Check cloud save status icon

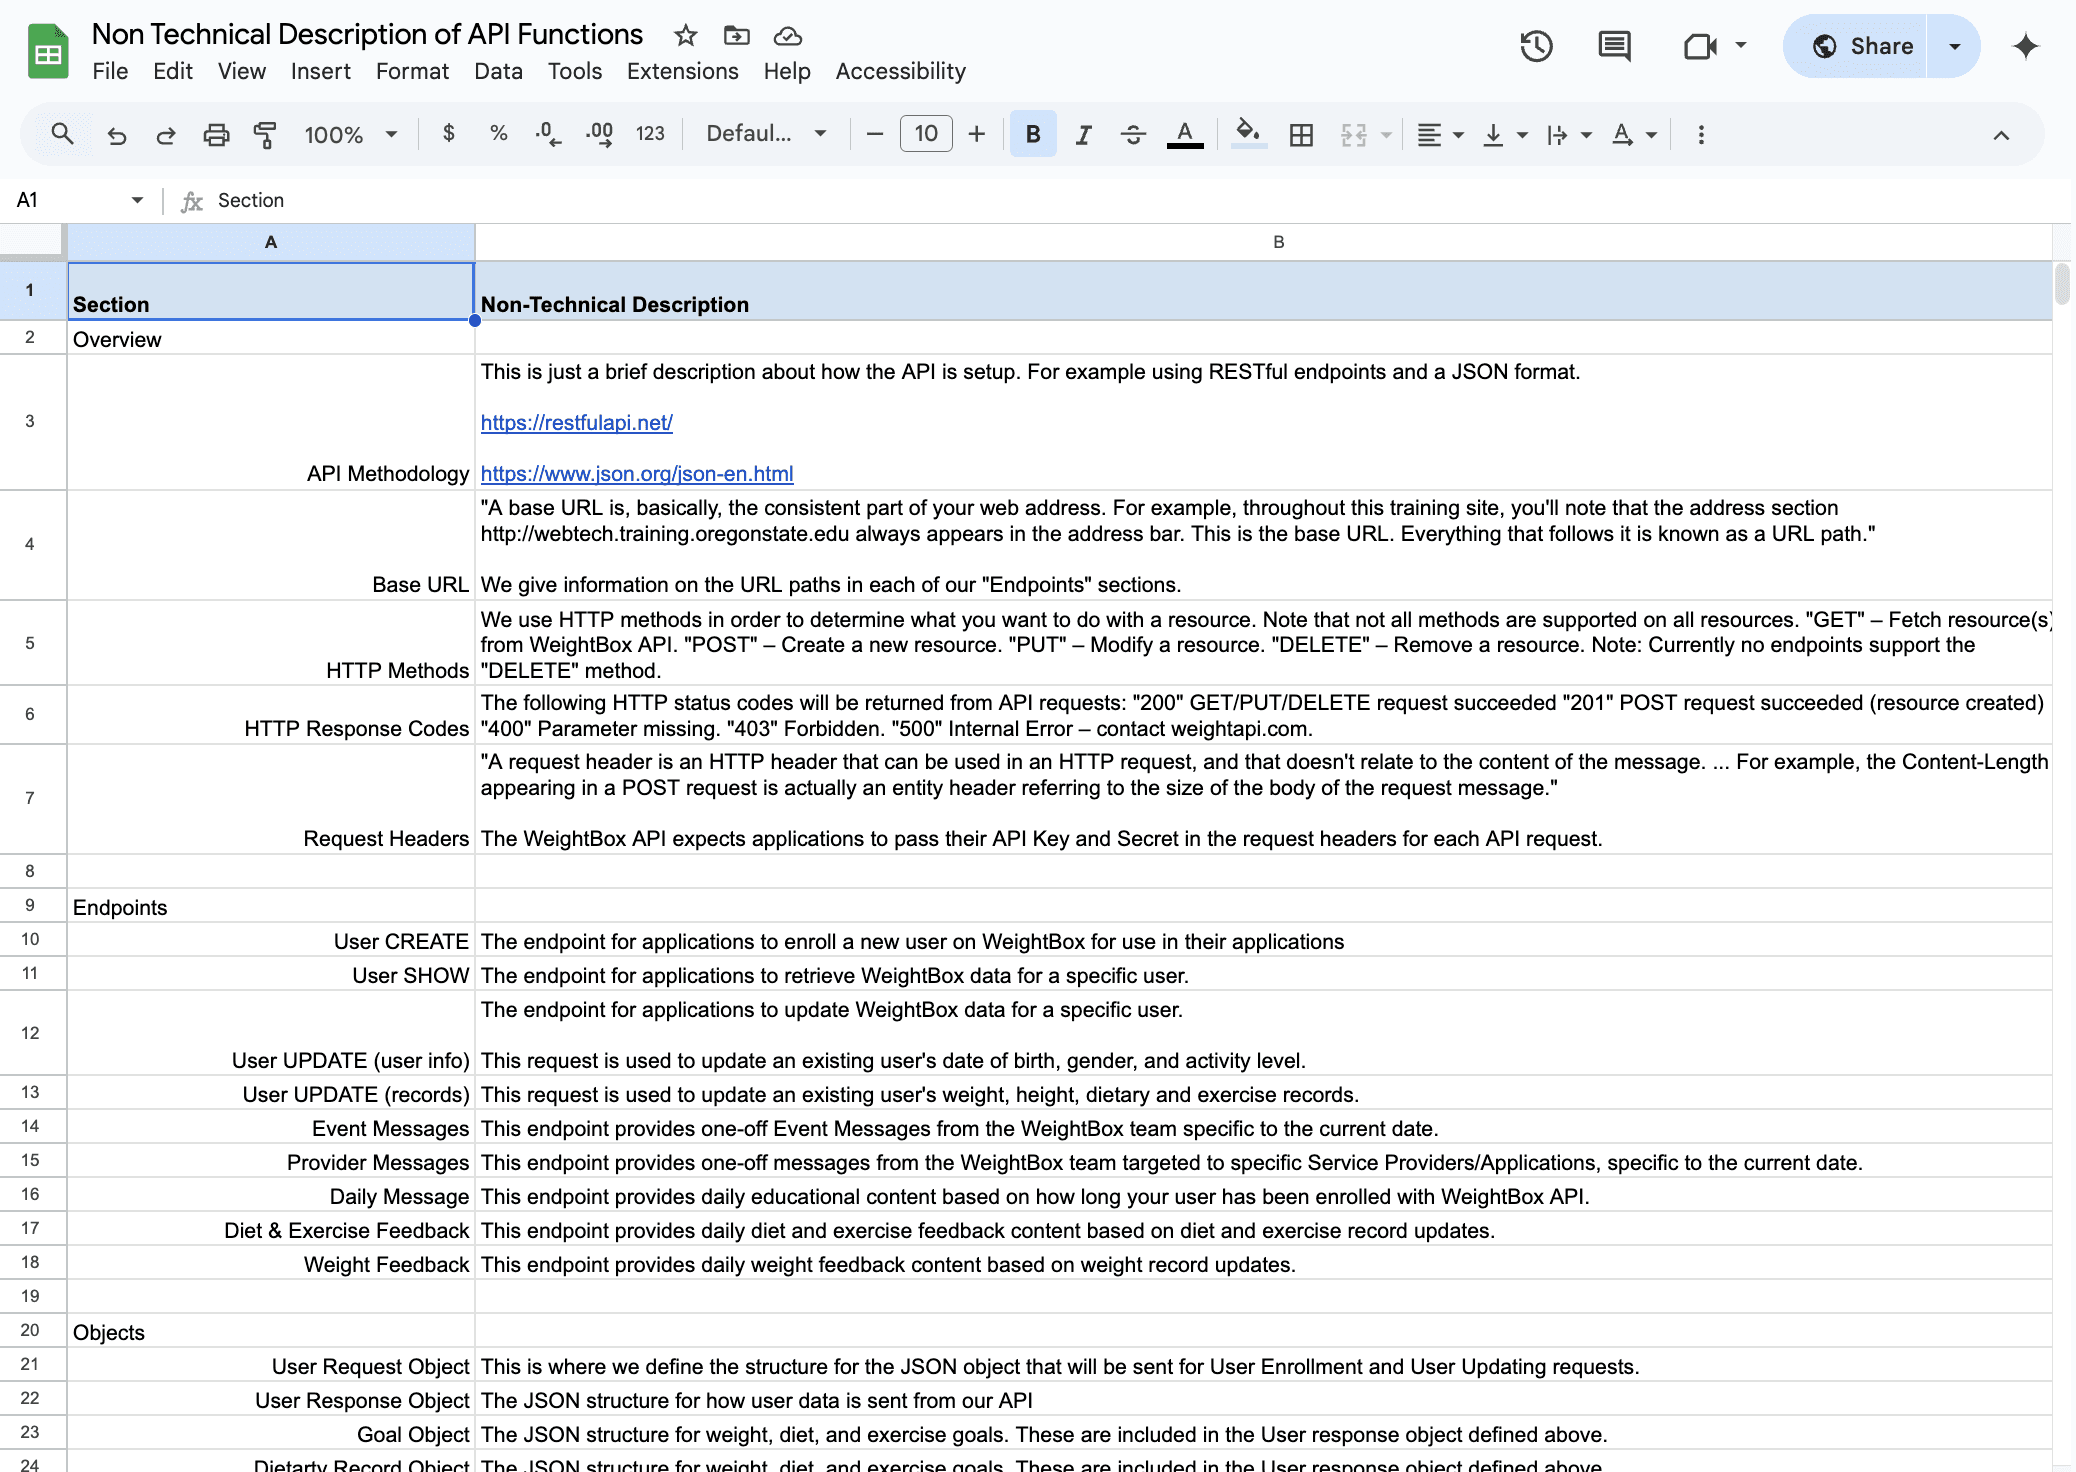[788, 36]
